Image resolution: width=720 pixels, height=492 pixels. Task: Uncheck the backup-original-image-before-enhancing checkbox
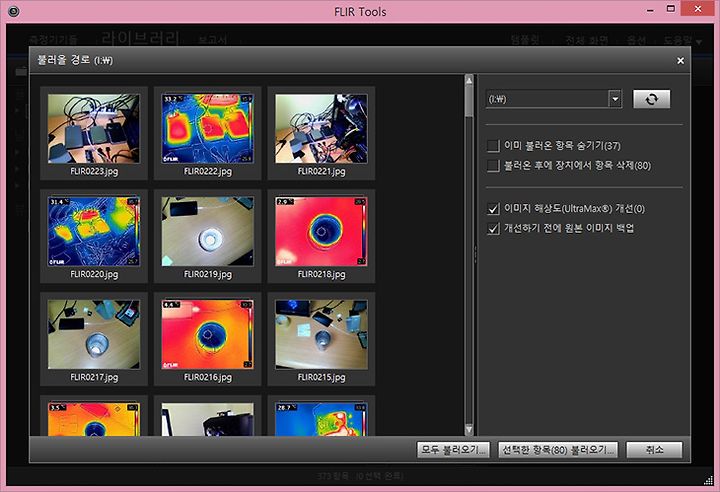coord(493,228)
